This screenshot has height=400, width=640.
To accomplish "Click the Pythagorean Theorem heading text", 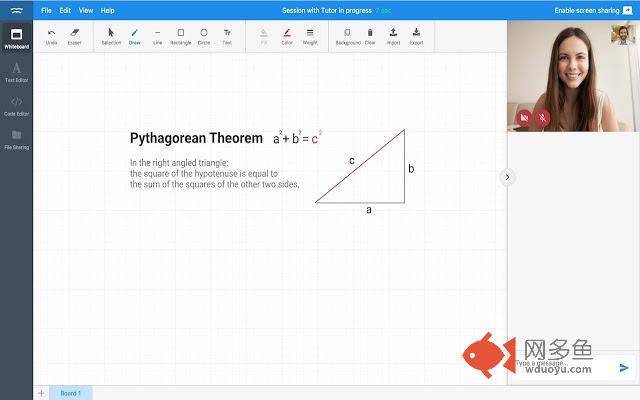I will (x=196, y=138).
